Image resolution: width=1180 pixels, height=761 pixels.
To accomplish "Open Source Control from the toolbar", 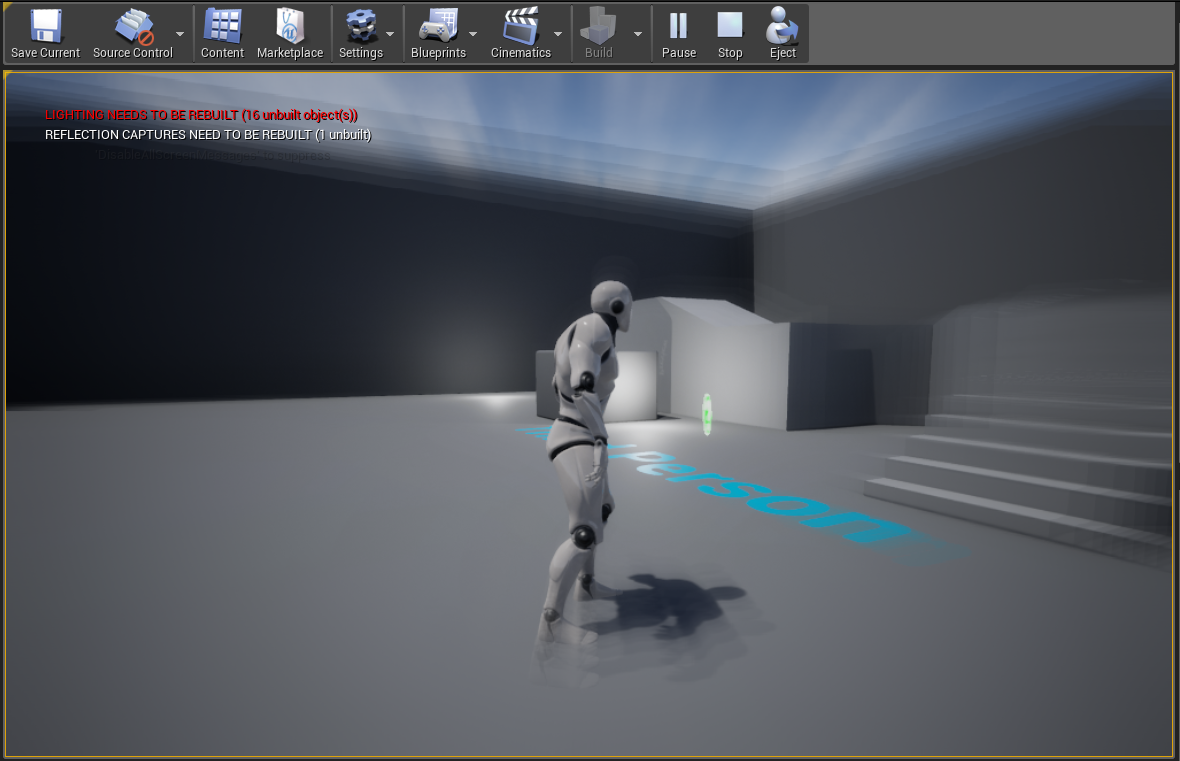I will coord(133,34).
